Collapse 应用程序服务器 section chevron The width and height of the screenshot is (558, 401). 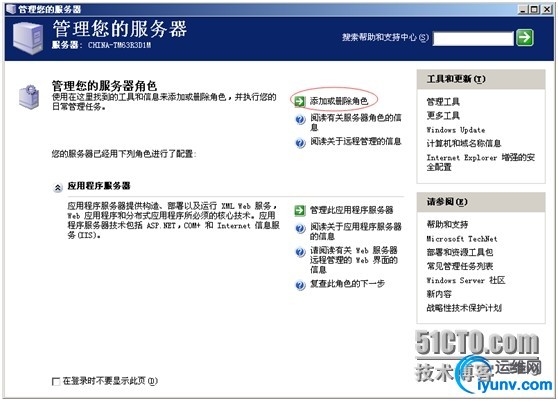click(57, 187)
